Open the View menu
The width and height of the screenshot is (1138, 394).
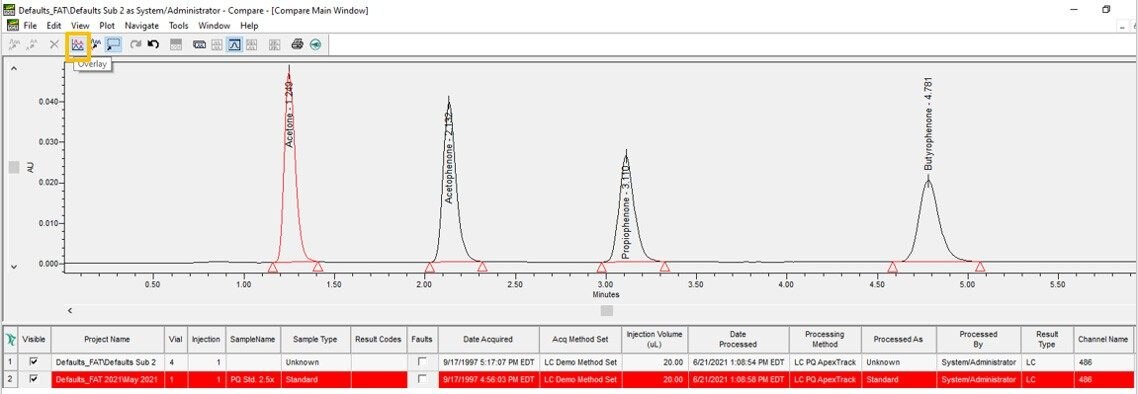tap(80, 25)
